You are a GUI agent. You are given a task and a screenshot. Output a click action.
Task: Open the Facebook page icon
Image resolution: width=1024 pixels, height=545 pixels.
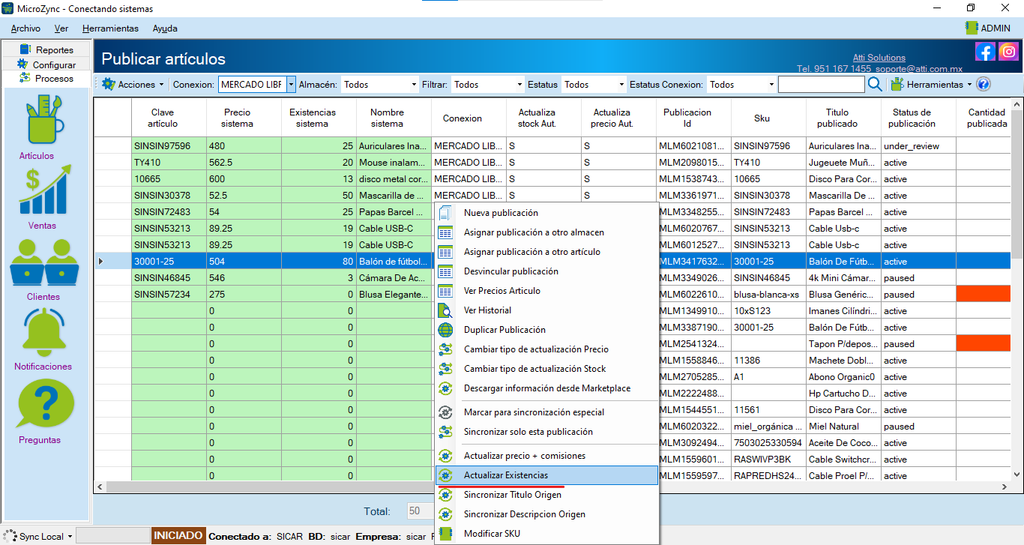[x=985, y=52]
